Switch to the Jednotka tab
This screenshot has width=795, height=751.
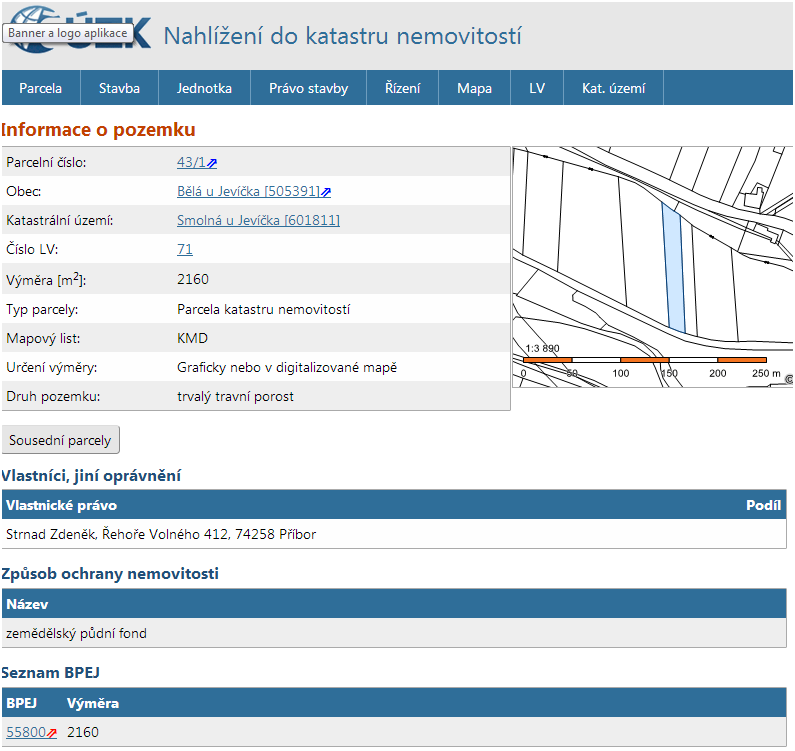click(x=204, y=88)
